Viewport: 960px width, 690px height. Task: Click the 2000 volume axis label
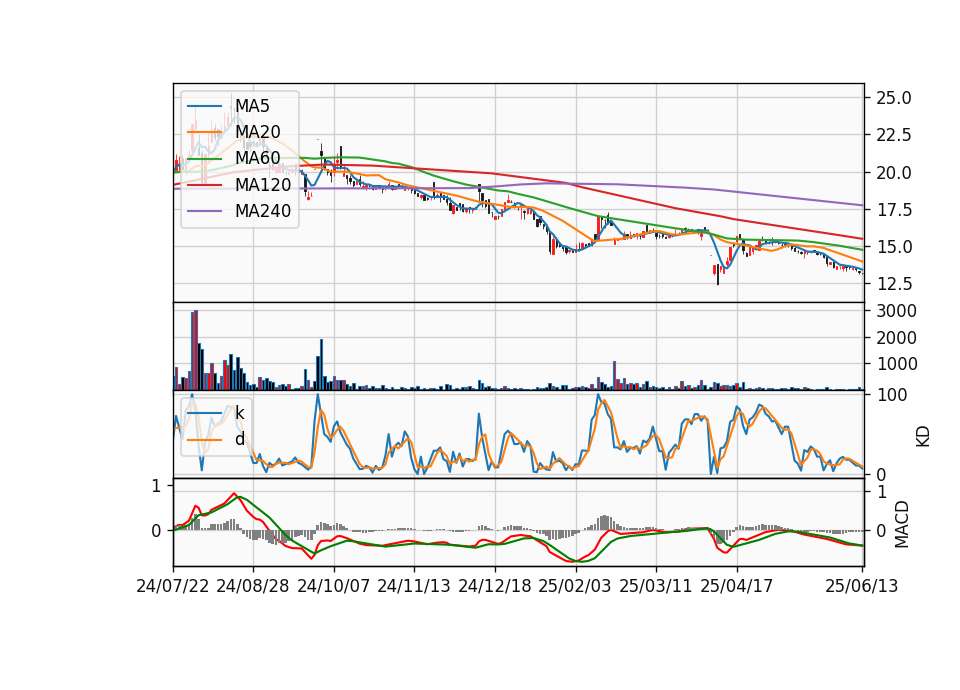(x=896, y=338)
